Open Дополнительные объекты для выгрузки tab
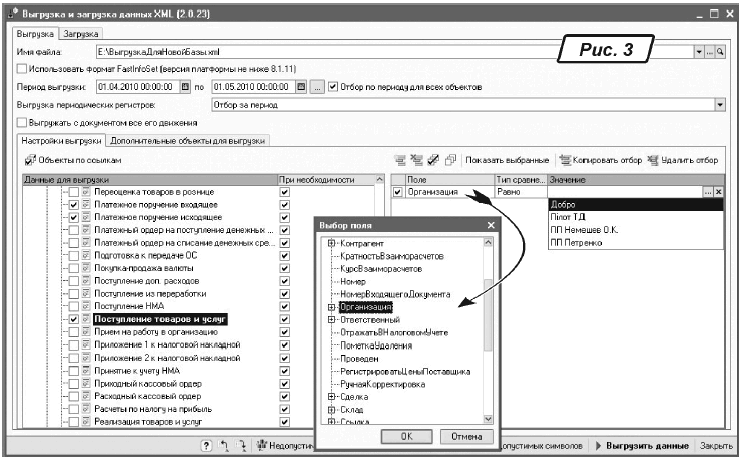 click(x=189, y=141)
